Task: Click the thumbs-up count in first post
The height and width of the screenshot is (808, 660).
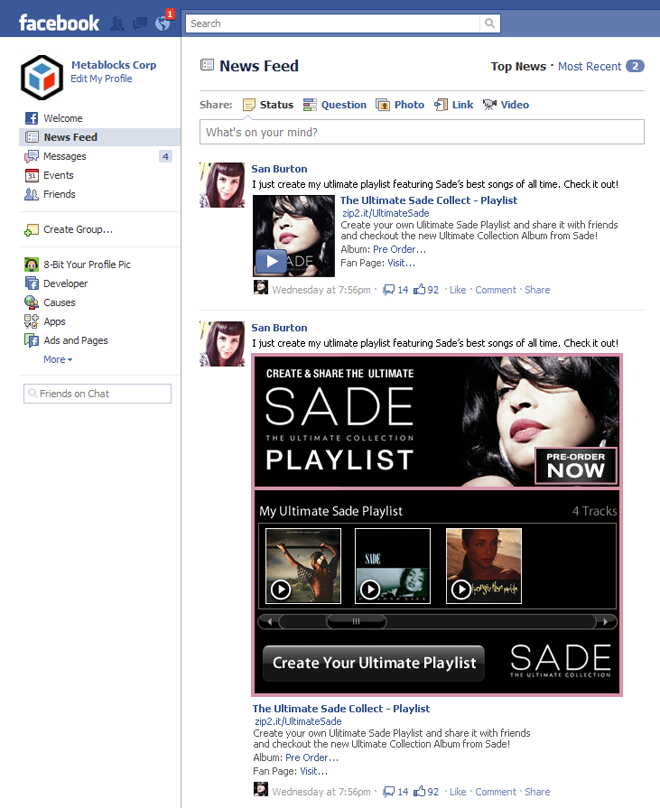Action: pos(426,290)
